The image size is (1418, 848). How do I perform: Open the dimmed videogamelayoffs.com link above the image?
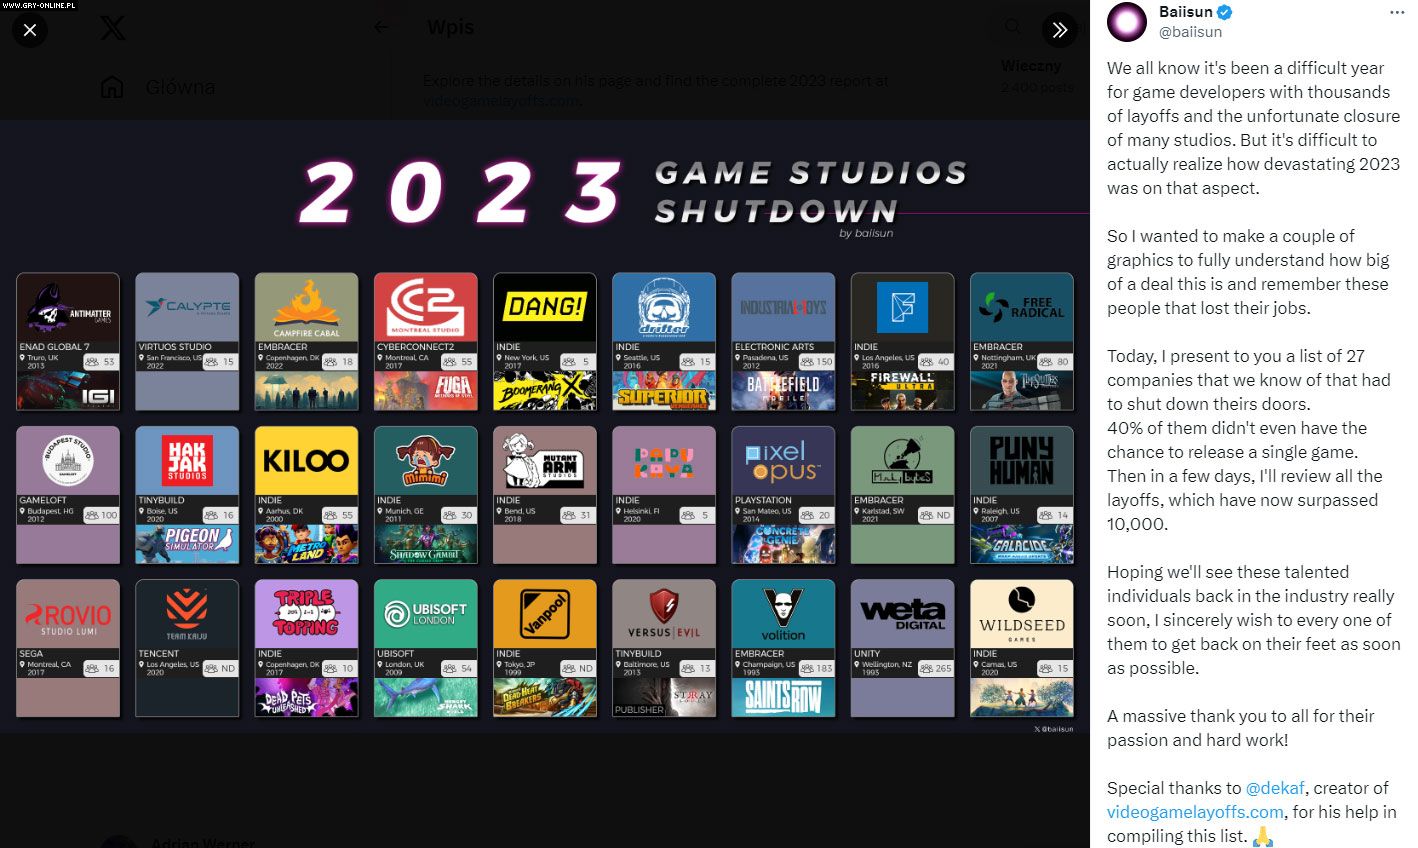tap(501, 100)
